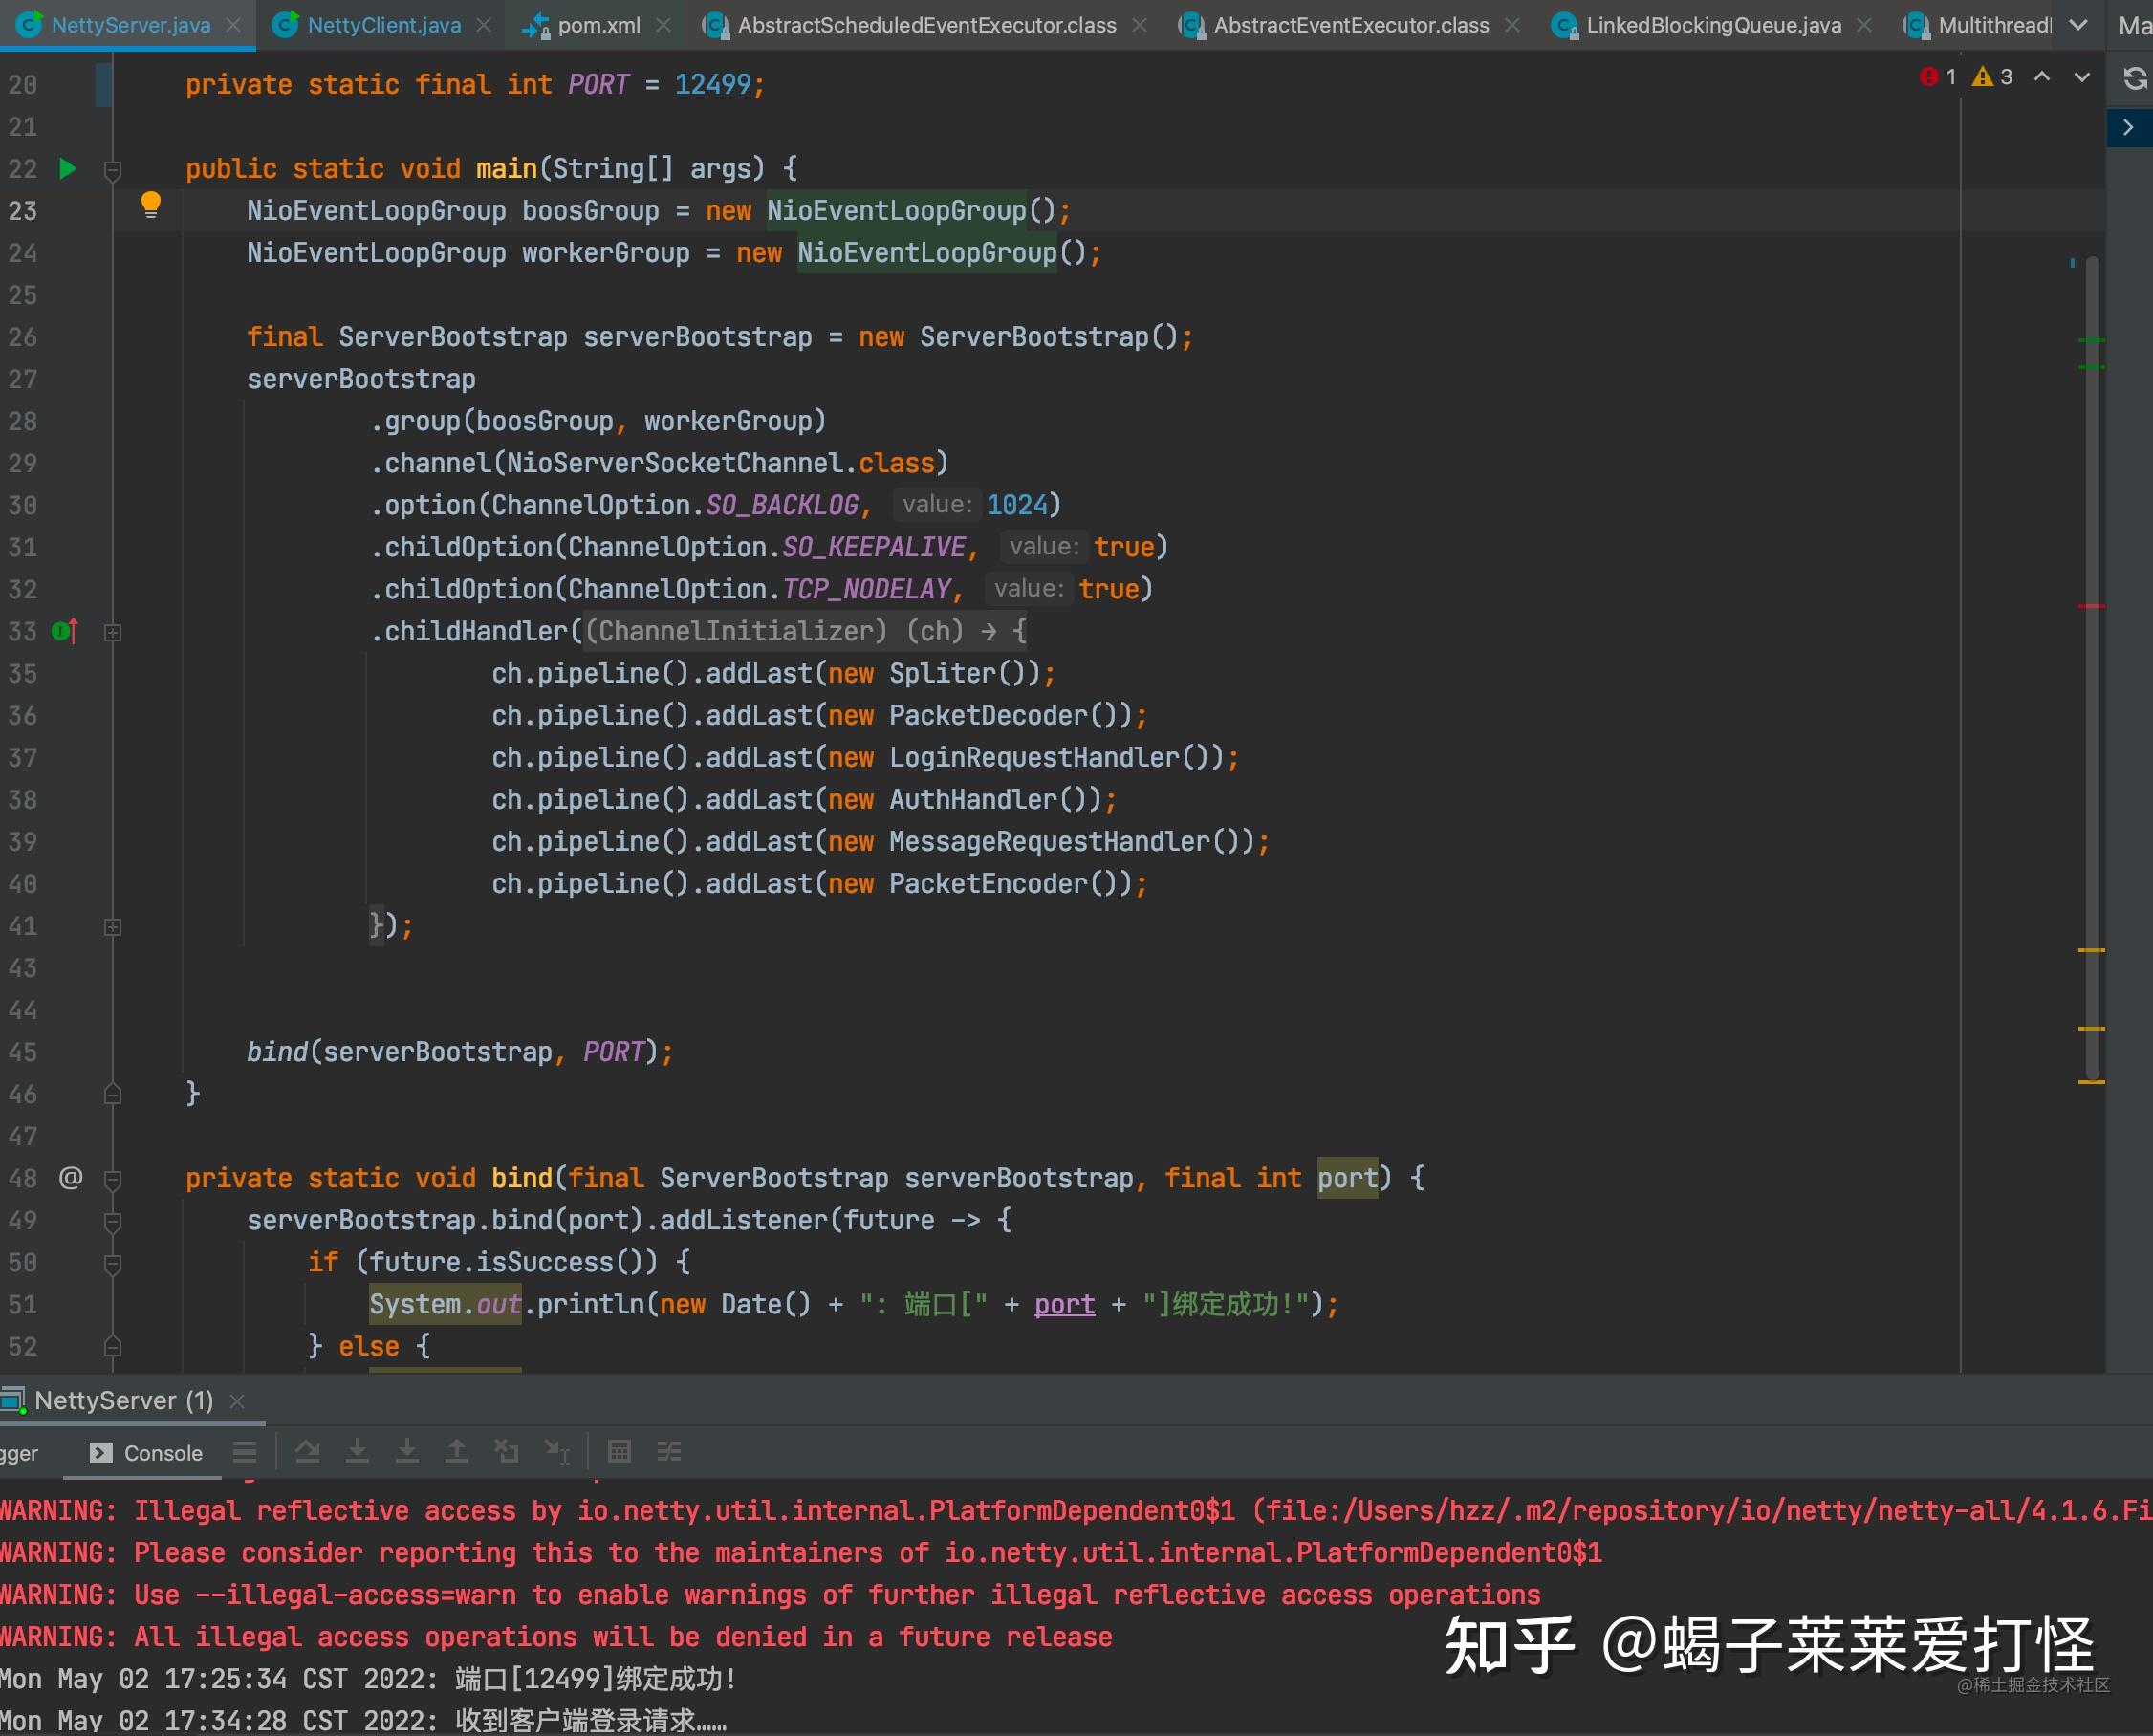Click the error count indicator
This screenshot has height=1736, width=2153.
pyautogui.click(x=1938, y=77)
